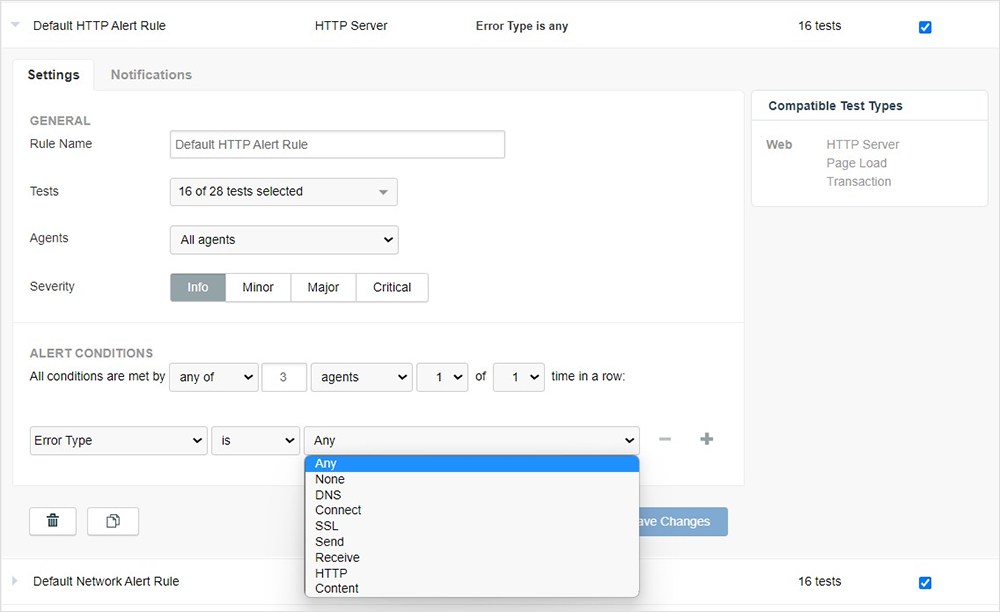Uncheck the Default HTTP Alert Rule checkbox
Screen dimensions: 1000x612
[x=925, y=27]
